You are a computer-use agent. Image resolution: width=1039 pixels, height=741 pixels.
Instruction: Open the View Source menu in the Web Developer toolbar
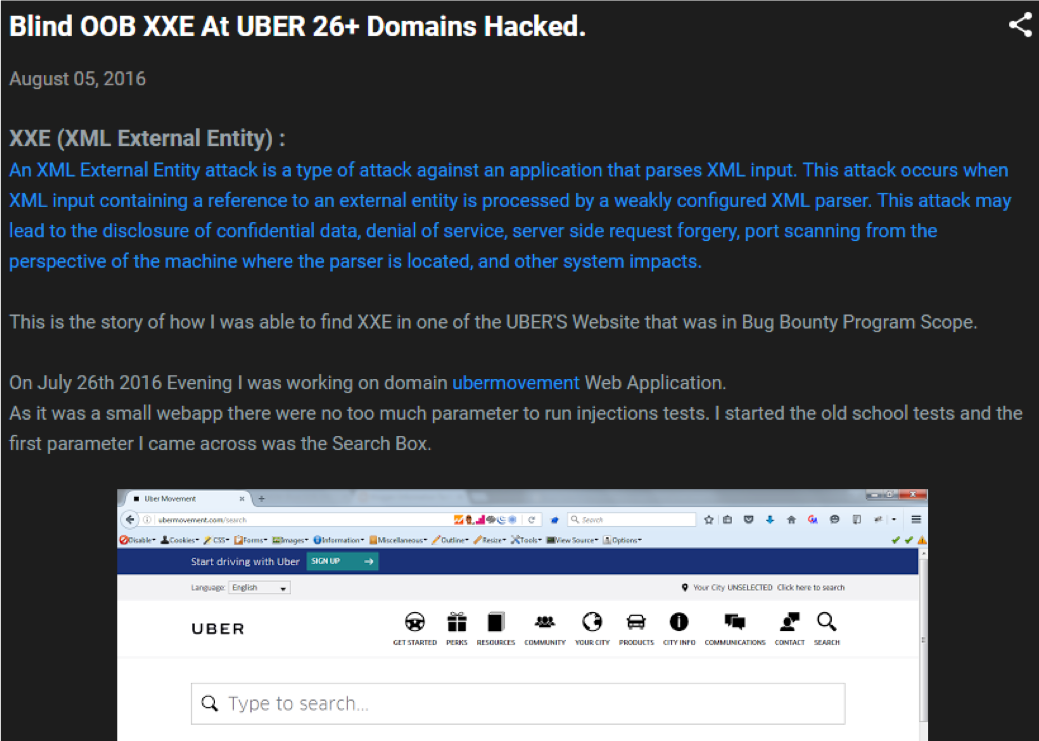573,540
